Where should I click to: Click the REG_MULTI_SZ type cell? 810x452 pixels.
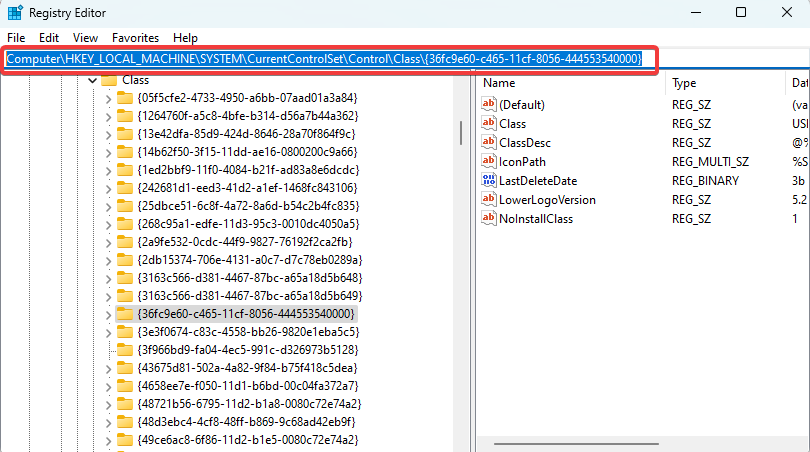(710, 162)
